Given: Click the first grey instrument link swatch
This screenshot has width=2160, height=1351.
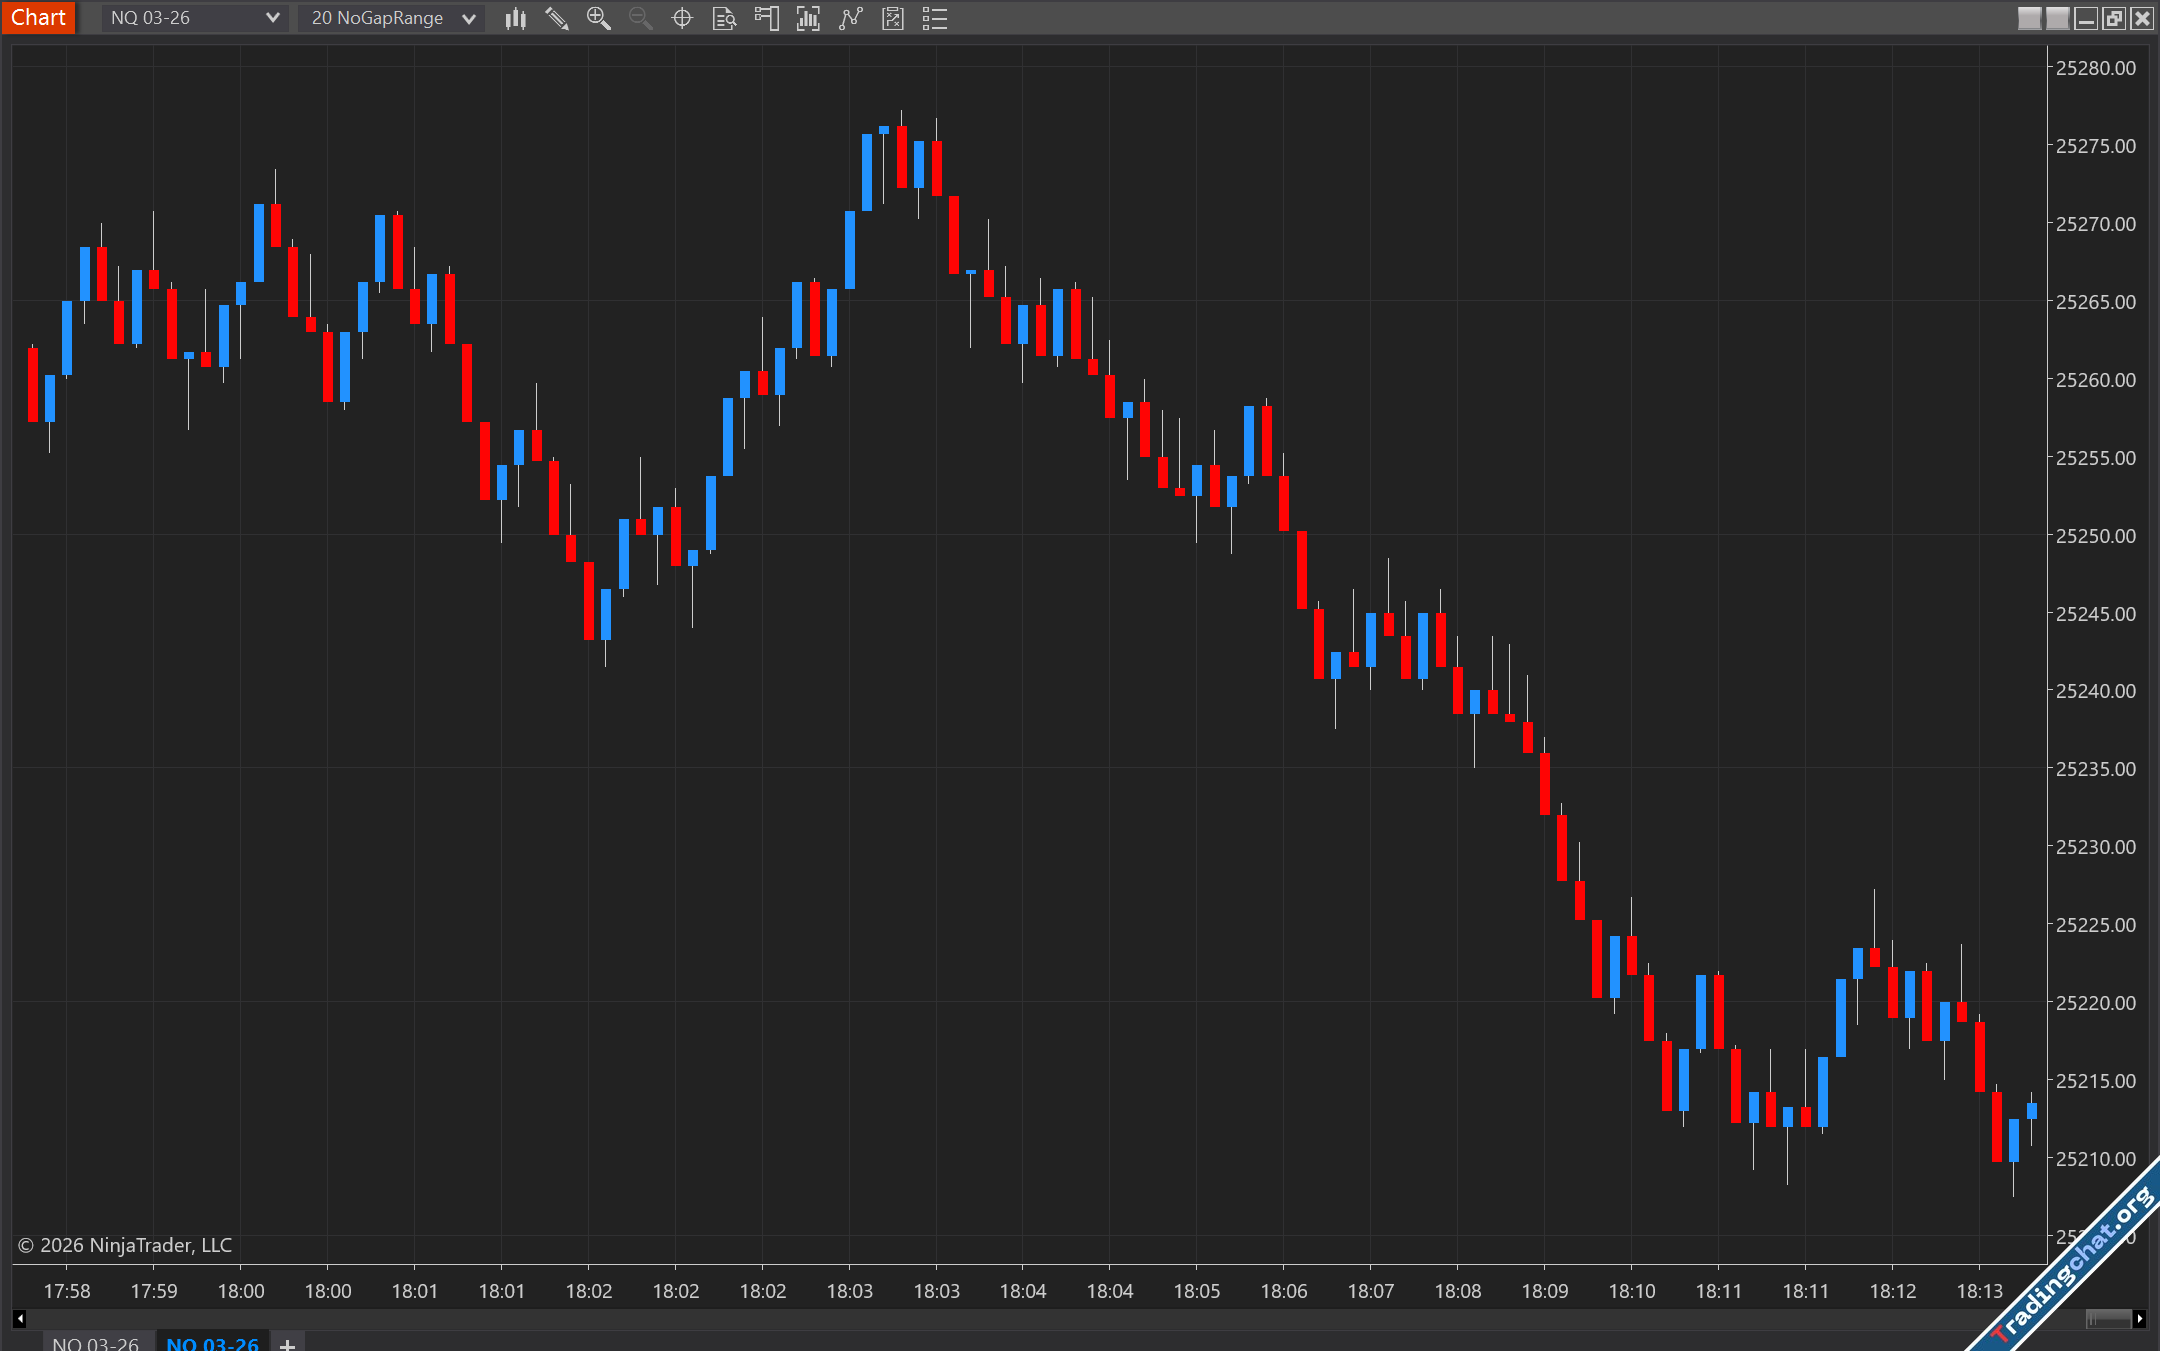Looking at the screenshot, I should coord(2029,18).
